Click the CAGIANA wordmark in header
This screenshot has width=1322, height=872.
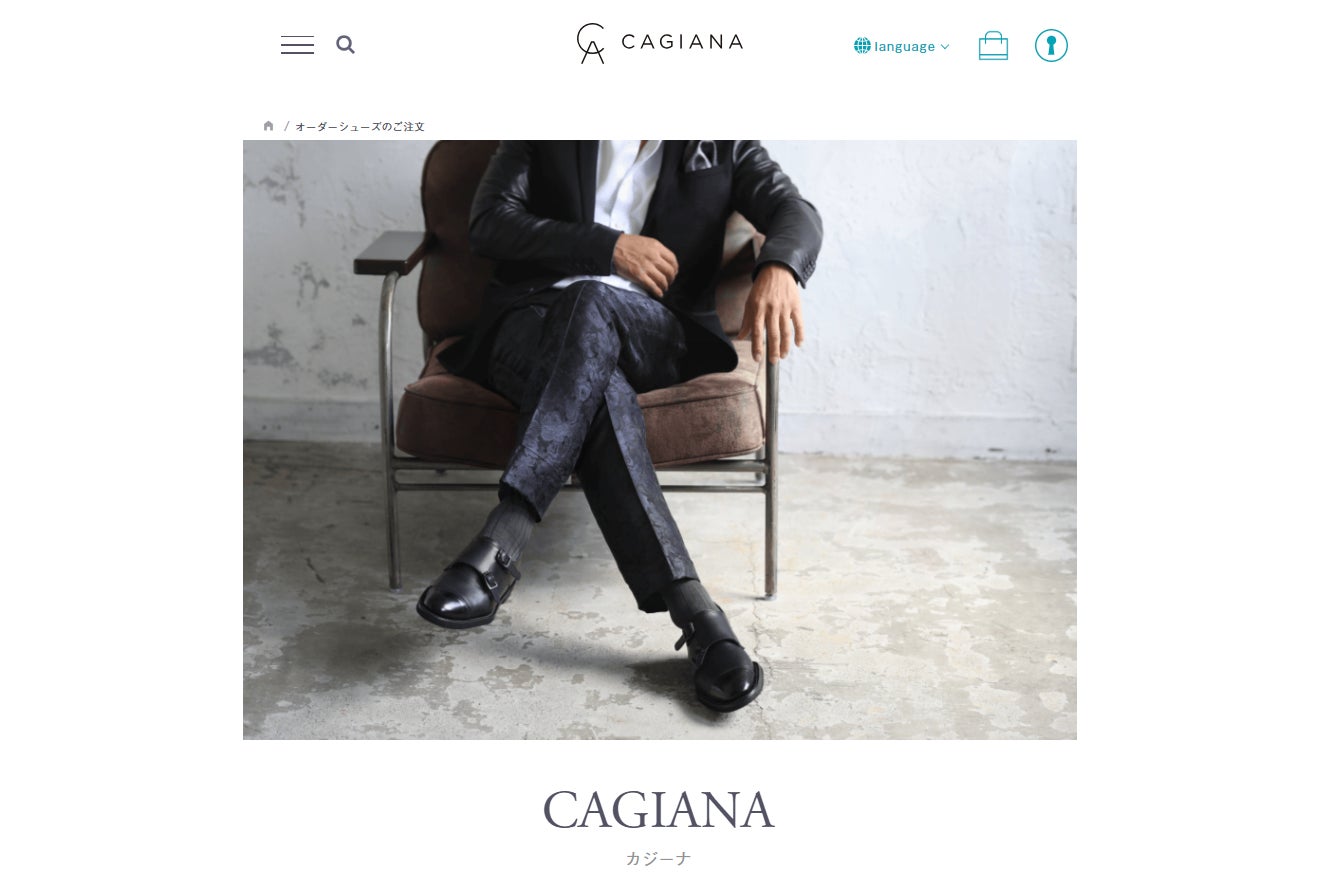pyautogui.click(x=682, y=42)
